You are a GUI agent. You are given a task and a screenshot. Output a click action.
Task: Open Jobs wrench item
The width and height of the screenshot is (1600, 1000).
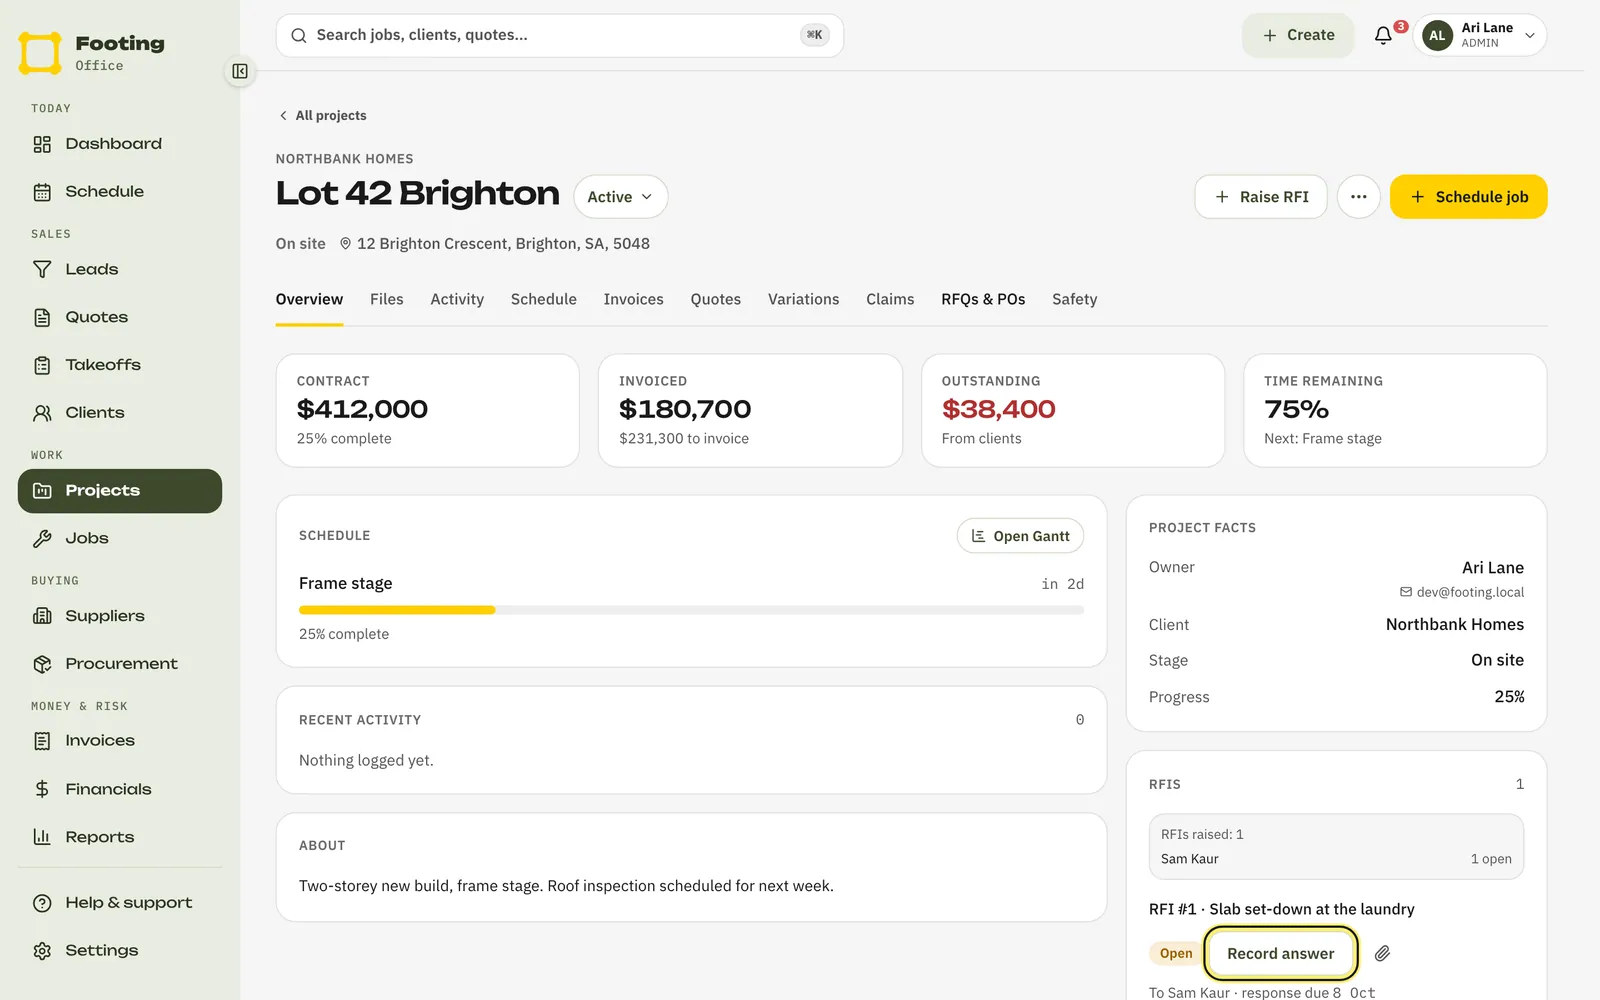[120, 538]
